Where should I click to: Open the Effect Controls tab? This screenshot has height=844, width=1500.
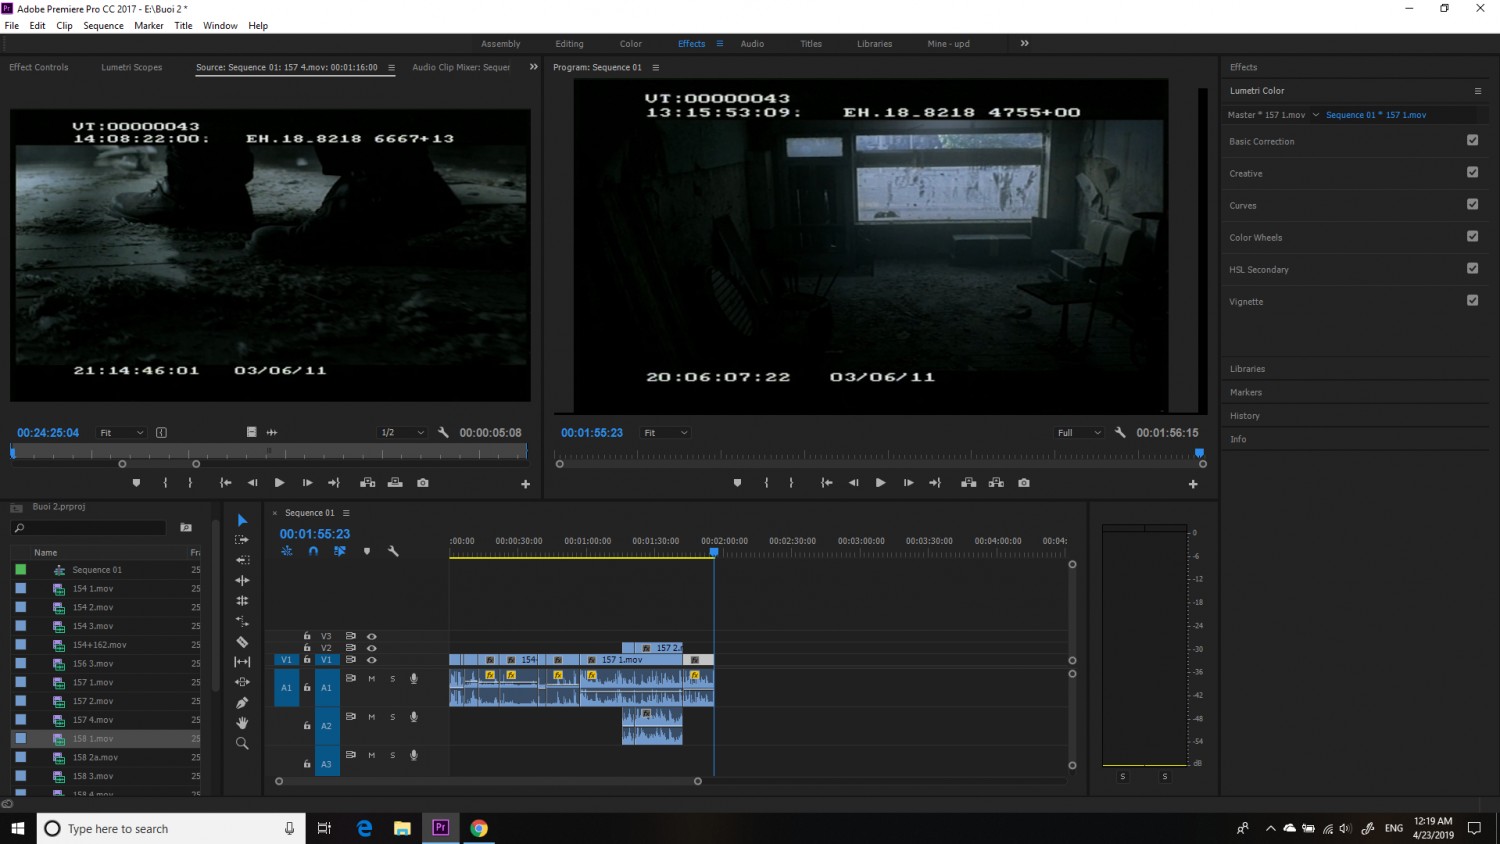[39, 67]
